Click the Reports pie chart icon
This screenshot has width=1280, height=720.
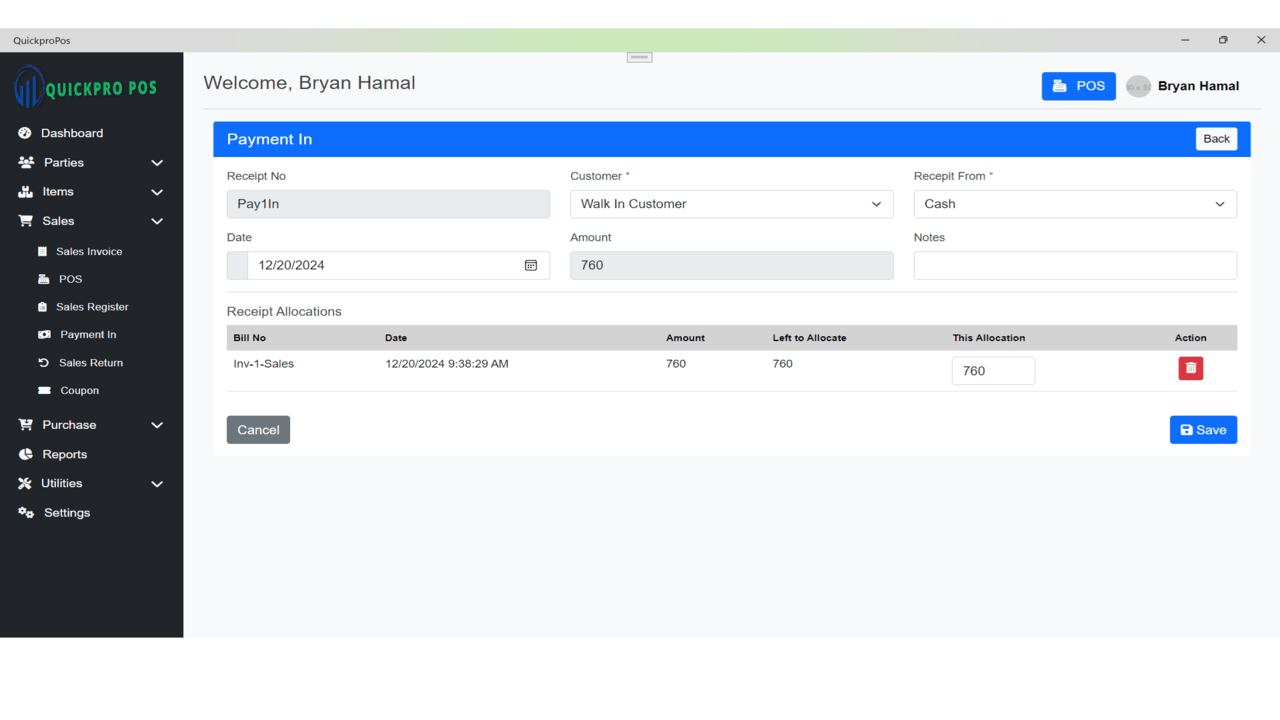[x=25, y=454]
